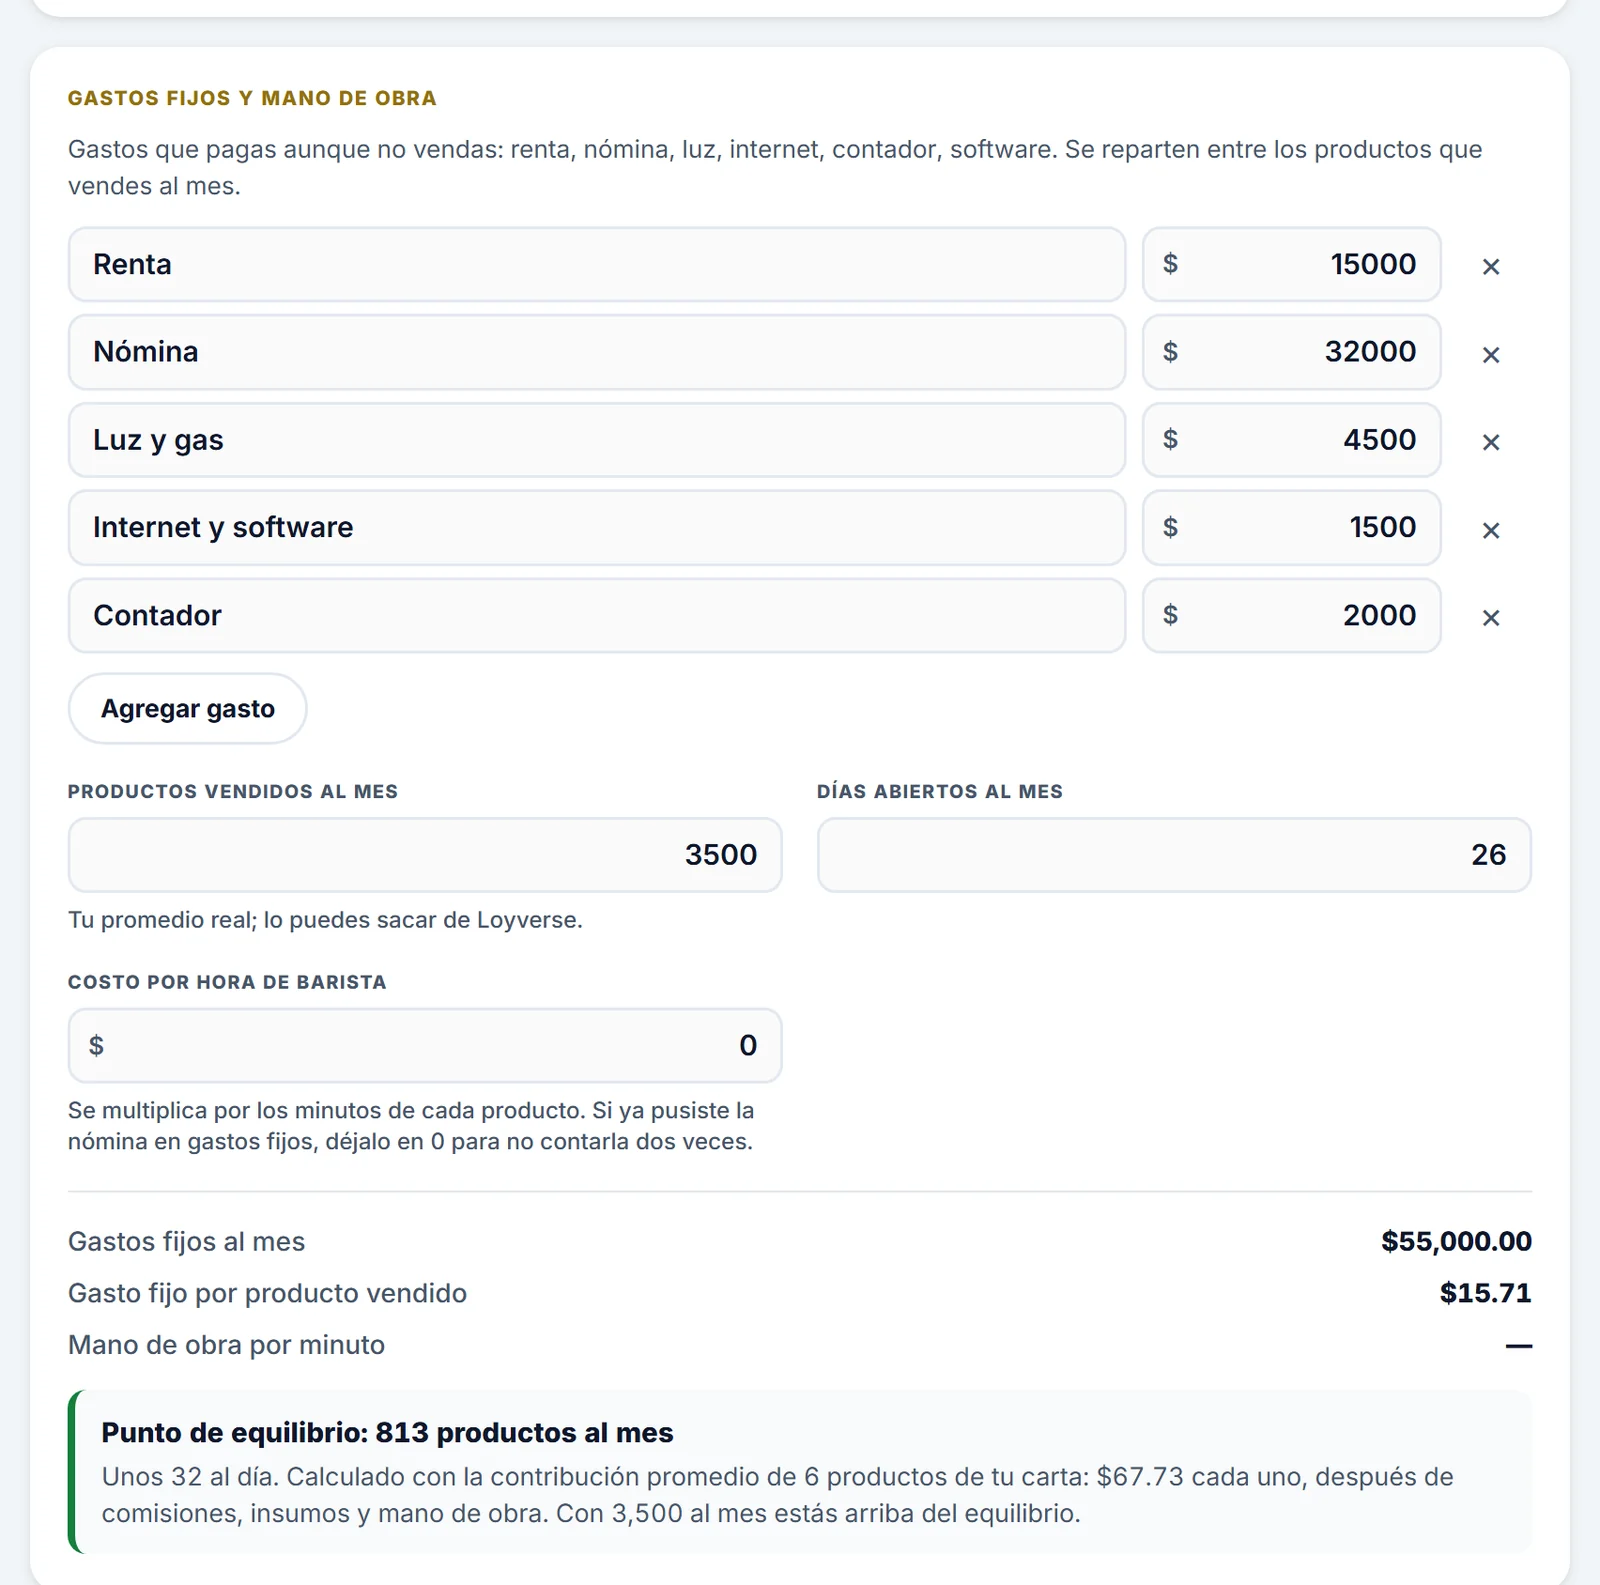This screenshot has width=1600, height=1585.
Task: Select the $55,000.00 Gastos fijos total
Action: 1456,1241
